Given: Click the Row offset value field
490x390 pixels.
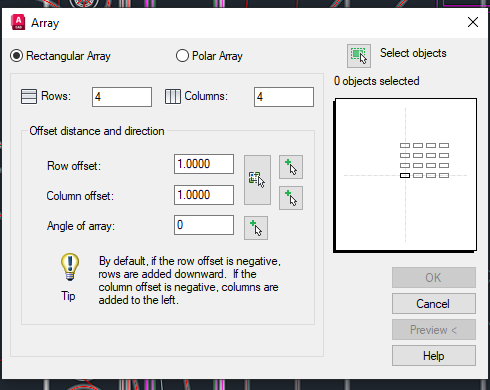Looking at the screenshot, I should click(x=204, y=164).
